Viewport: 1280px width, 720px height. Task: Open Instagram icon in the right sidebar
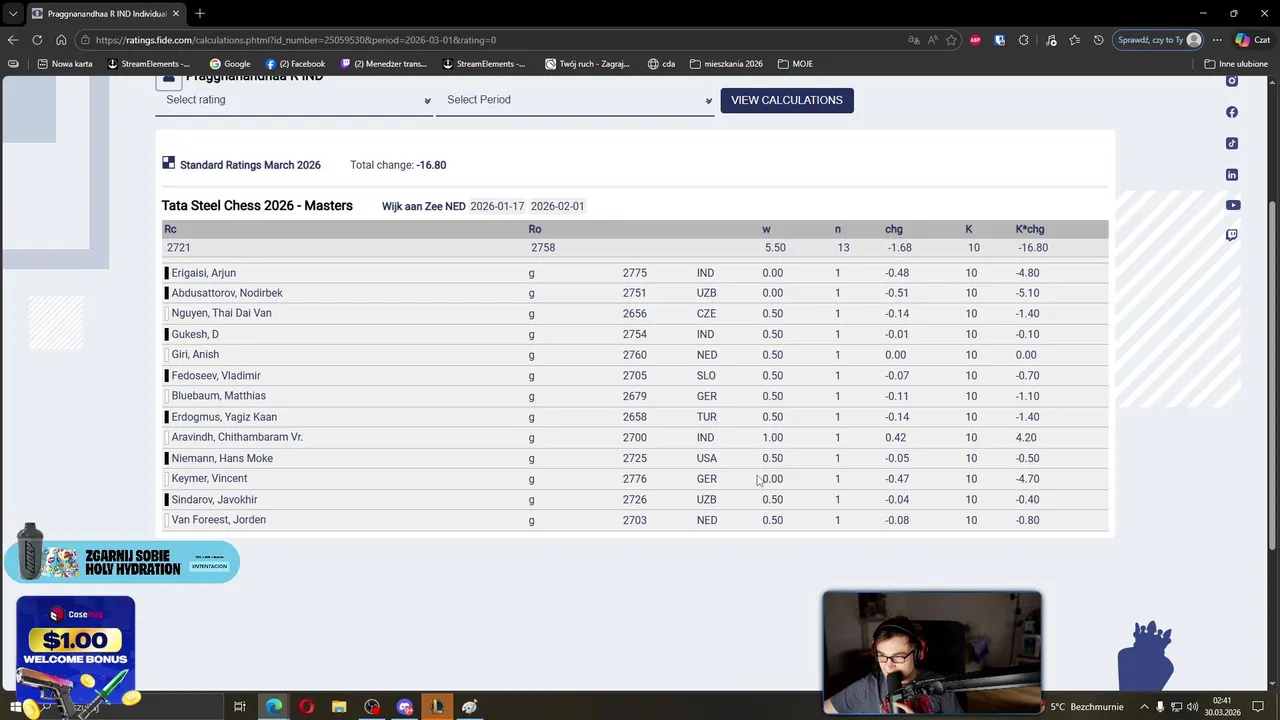point(1232,81)
